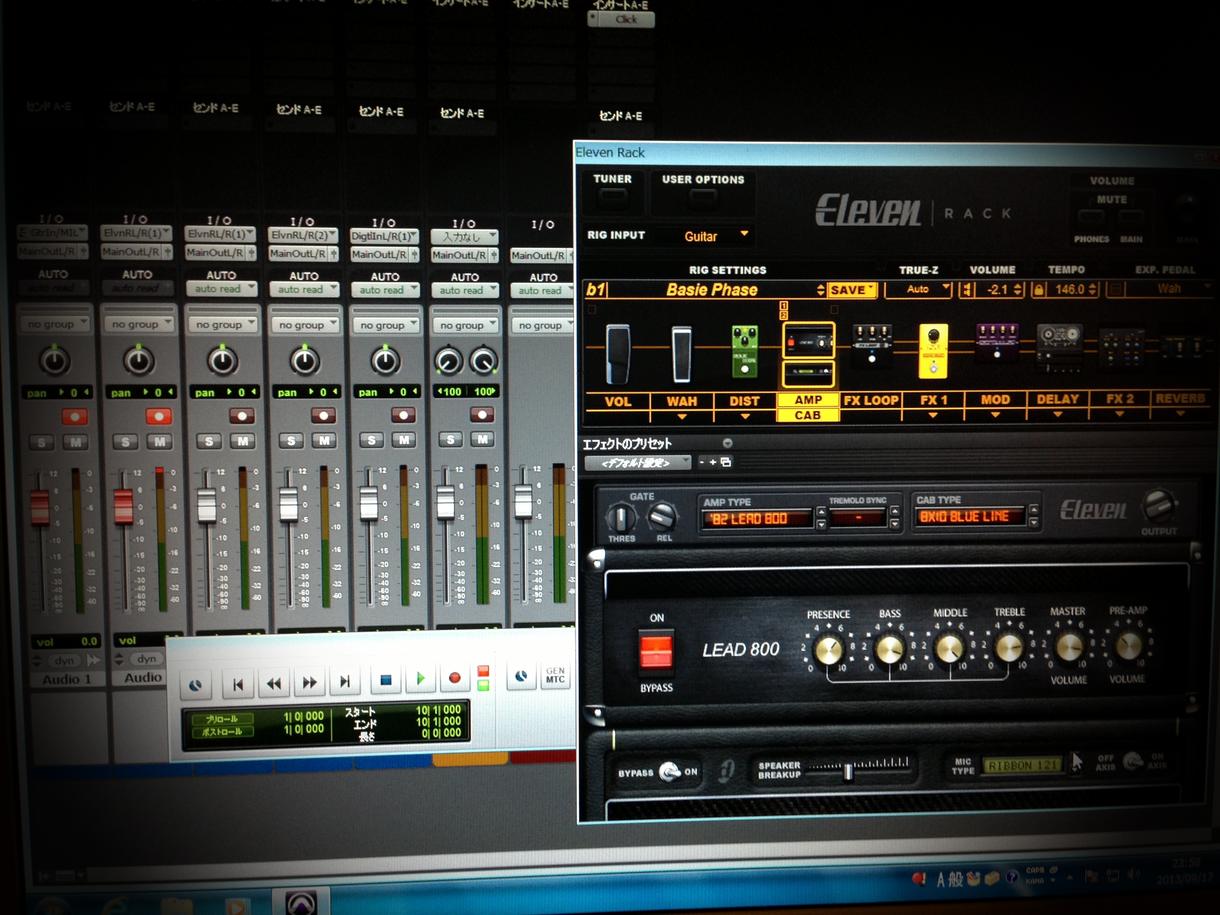This screenshot has height=915, width=1220.
Task: Click the amp Bass knob
Action: [889, 650]
